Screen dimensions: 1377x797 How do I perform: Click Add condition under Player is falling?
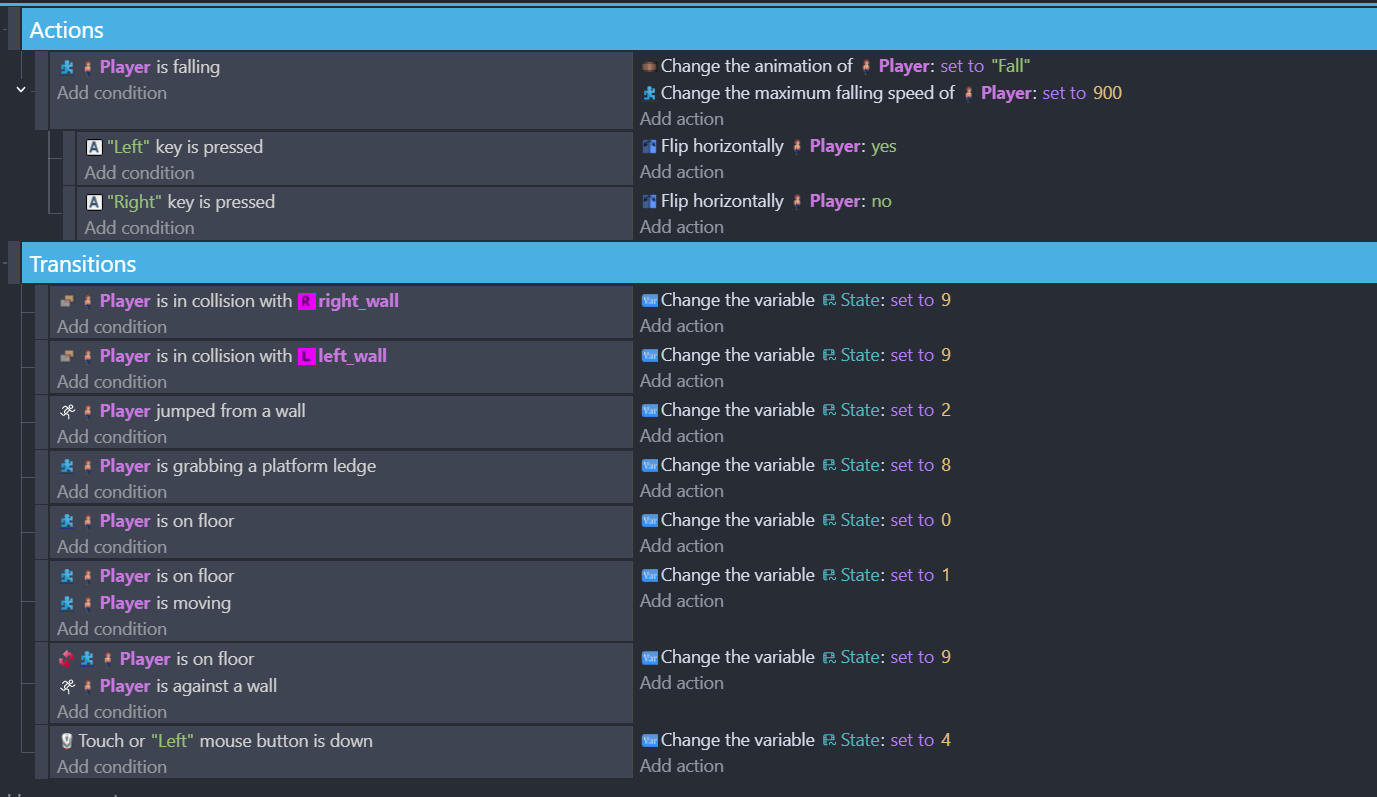coord(112,93)
